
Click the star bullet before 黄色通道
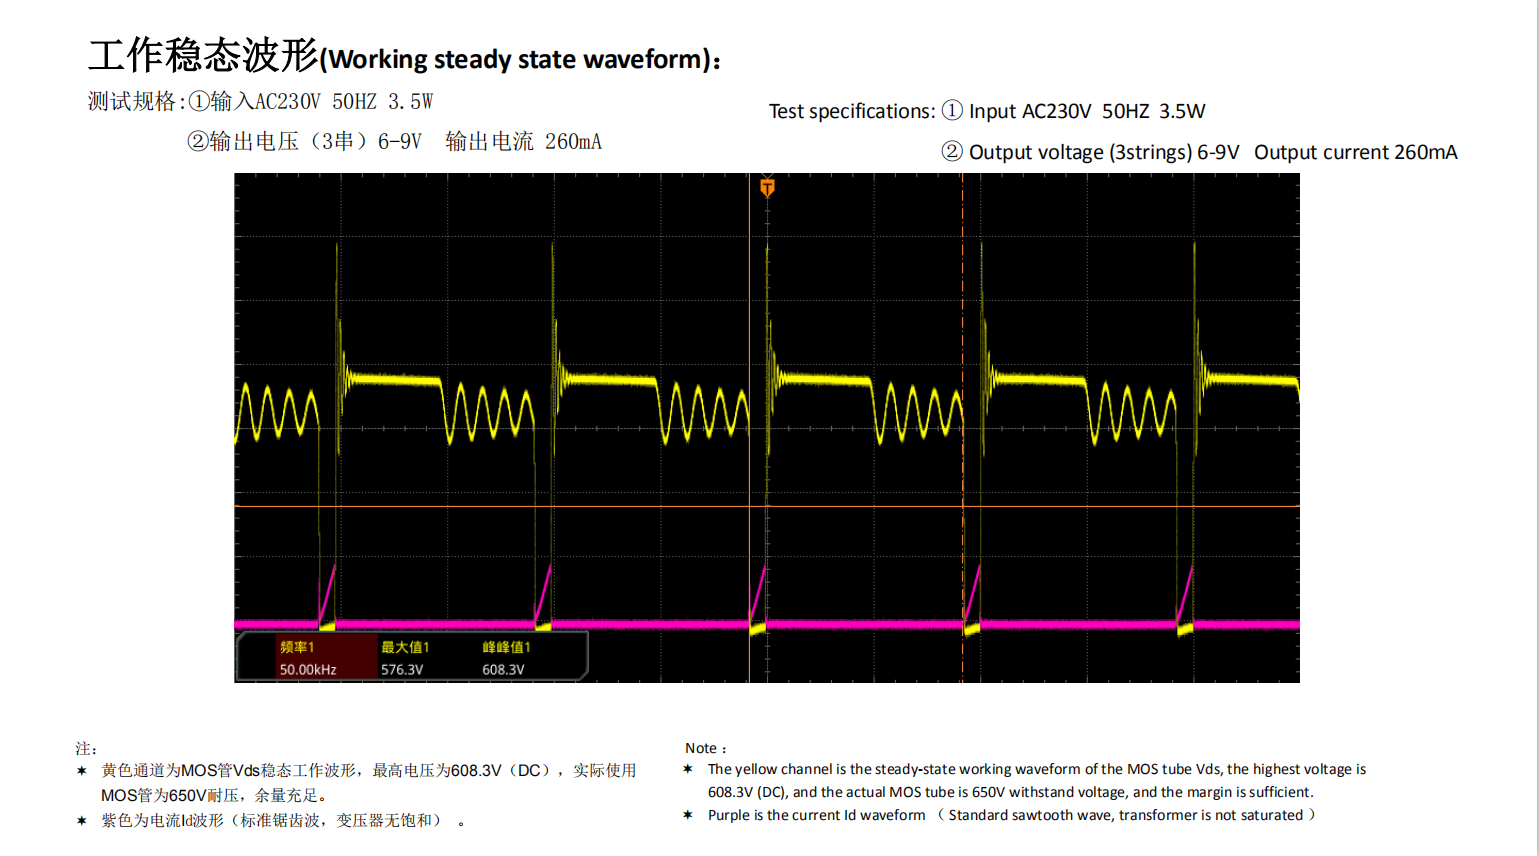click(x=82, y=771)
